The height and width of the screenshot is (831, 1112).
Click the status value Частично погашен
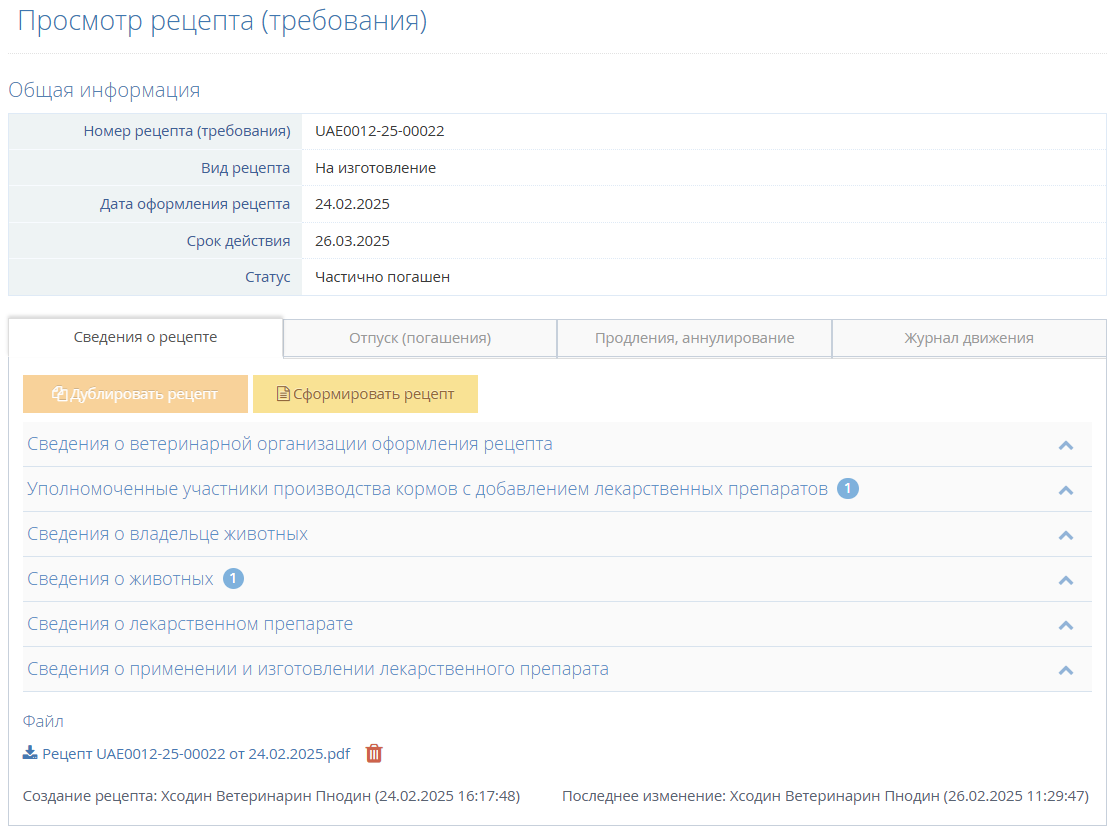pos(382,277)
